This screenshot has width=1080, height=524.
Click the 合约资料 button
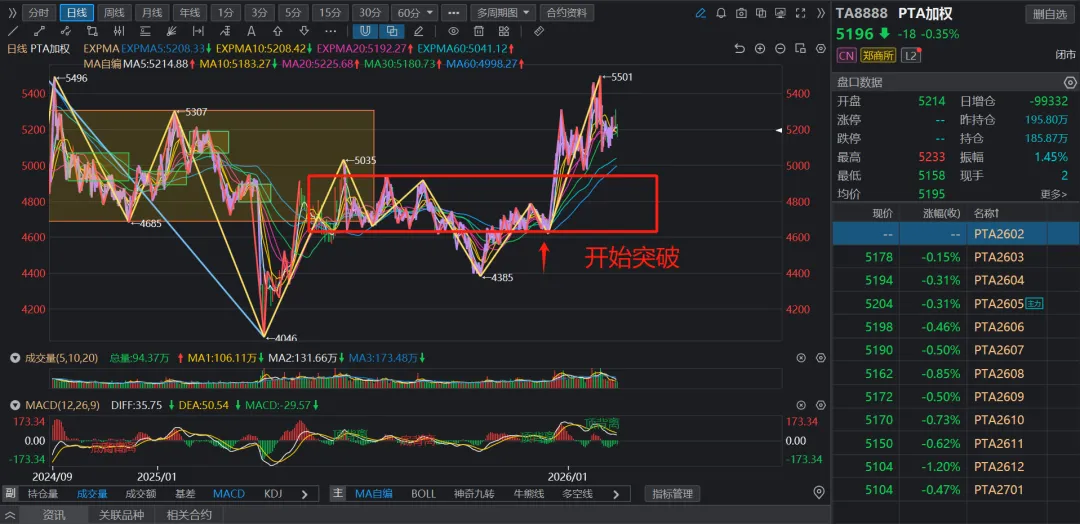[x=567, y=12]
